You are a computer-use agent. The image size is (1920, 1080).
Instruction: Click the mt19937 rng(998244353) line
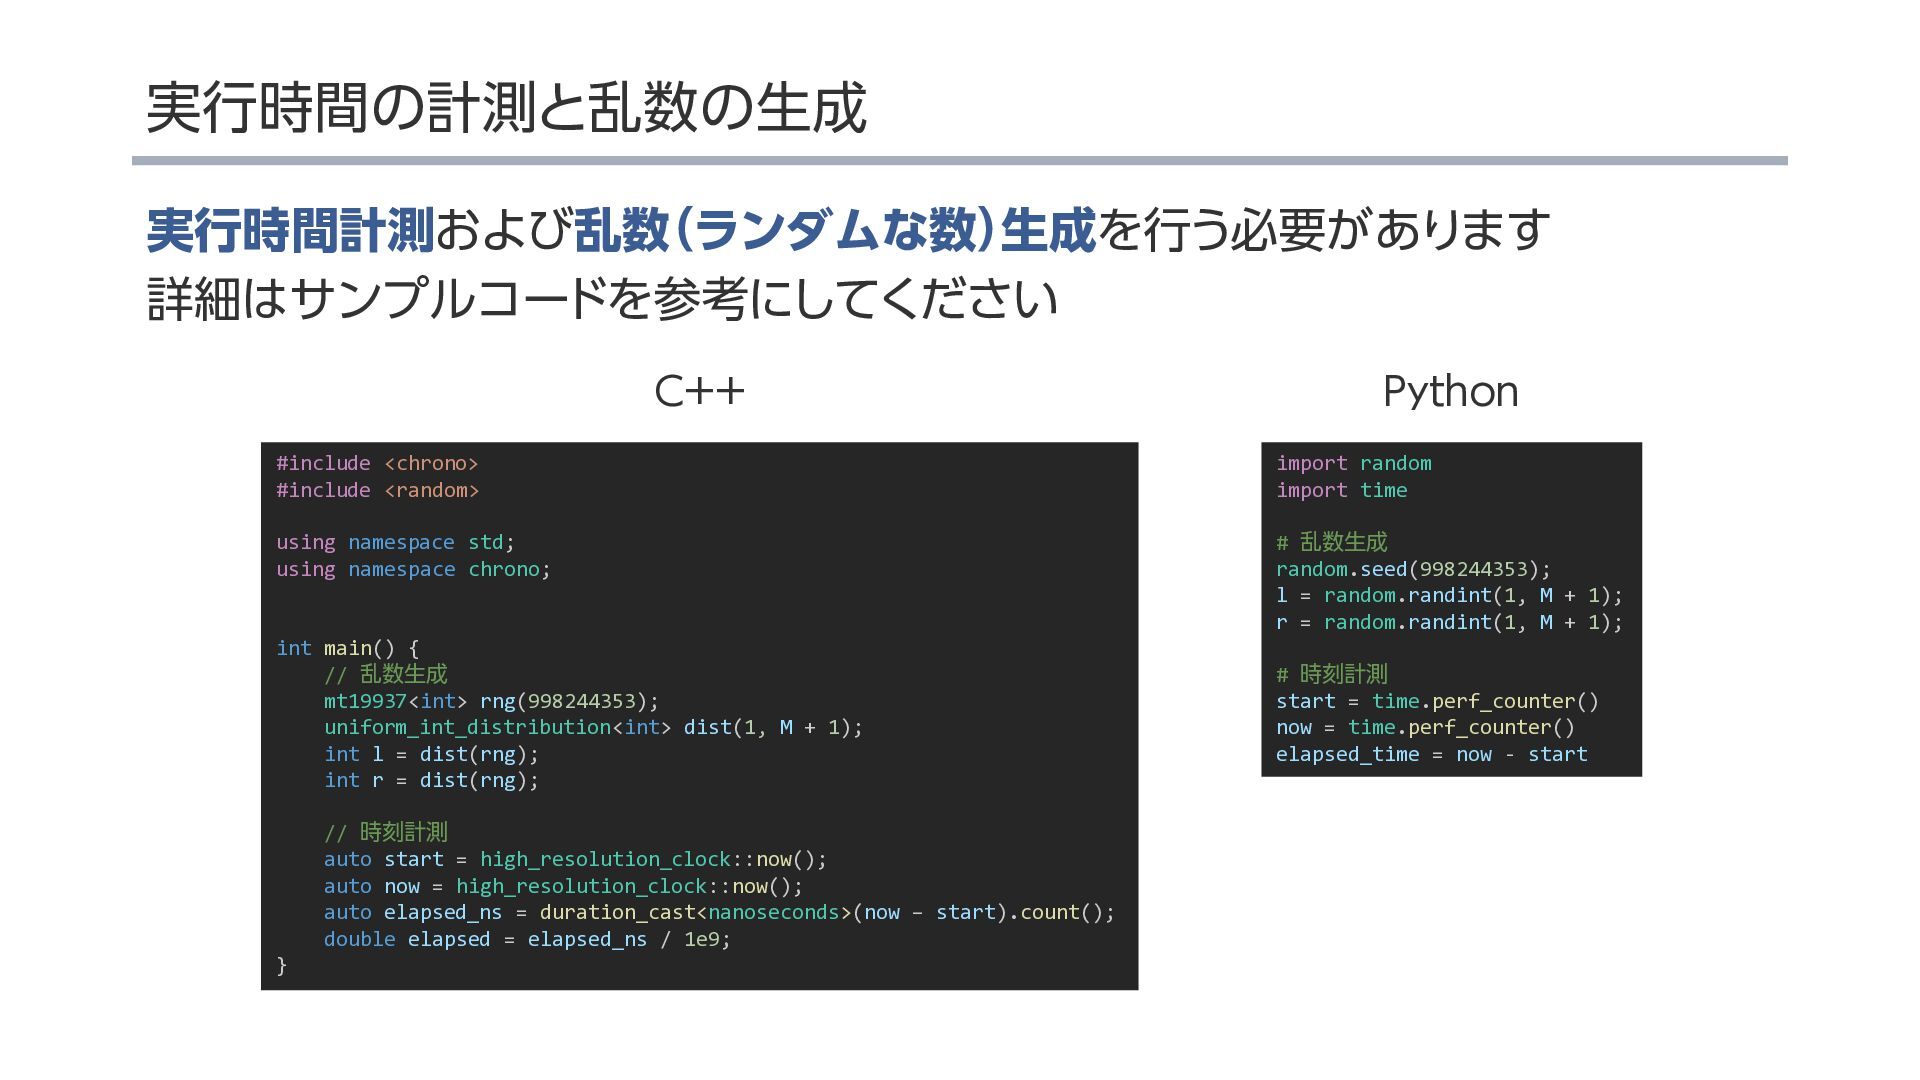tap(490, 701)
